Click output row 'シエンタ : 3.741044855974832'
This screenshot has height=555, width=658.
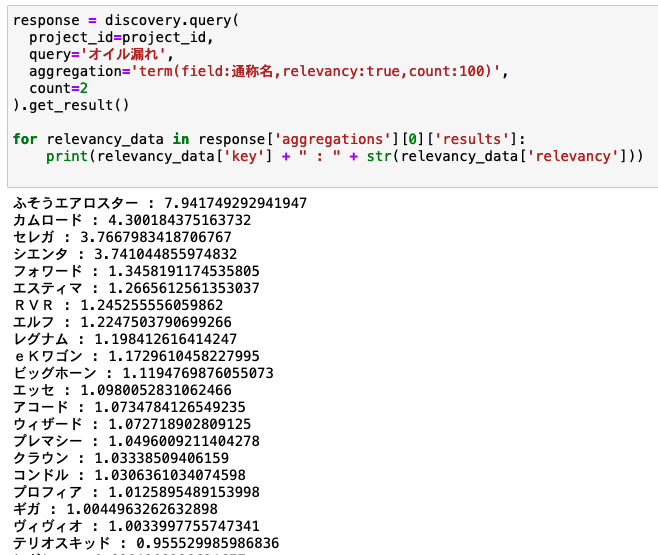tap(125, 254)
